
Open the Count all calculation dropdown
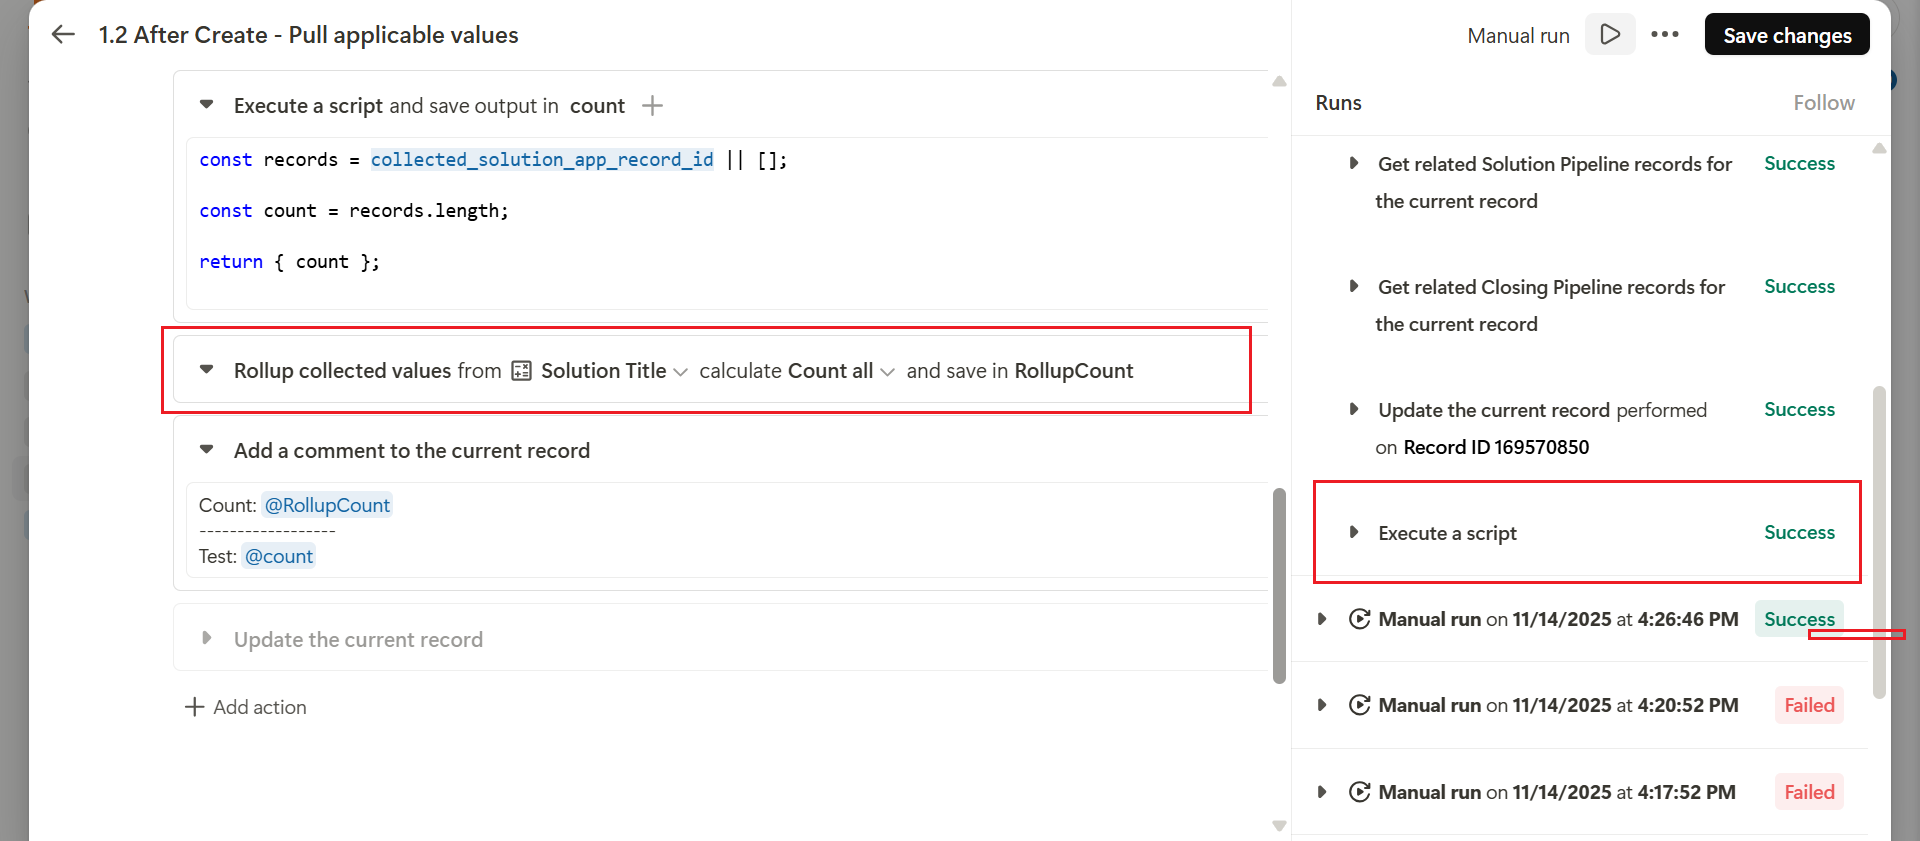pyautogui.click(x=887, y=372)
